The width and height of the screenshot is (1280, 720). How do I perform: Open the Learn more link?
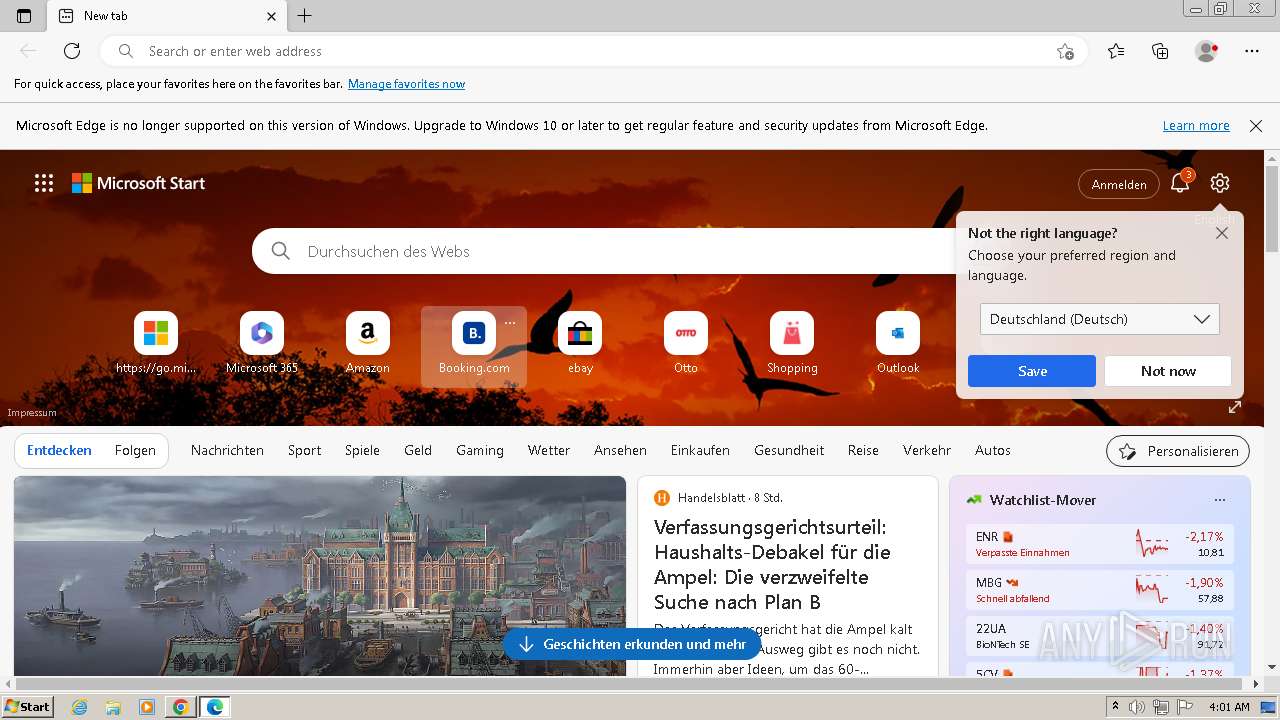[x=1196, y=126]
